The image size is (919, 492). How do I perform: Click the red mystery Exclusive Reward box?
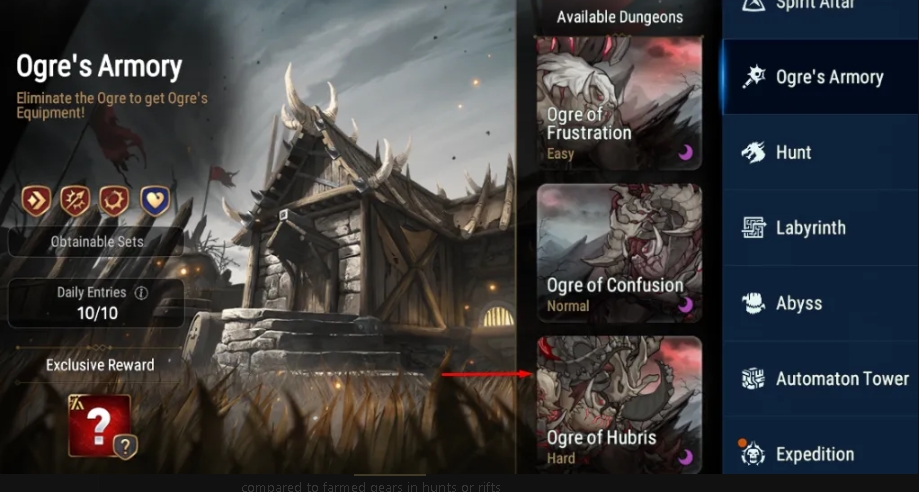click(x=100, y=426)
